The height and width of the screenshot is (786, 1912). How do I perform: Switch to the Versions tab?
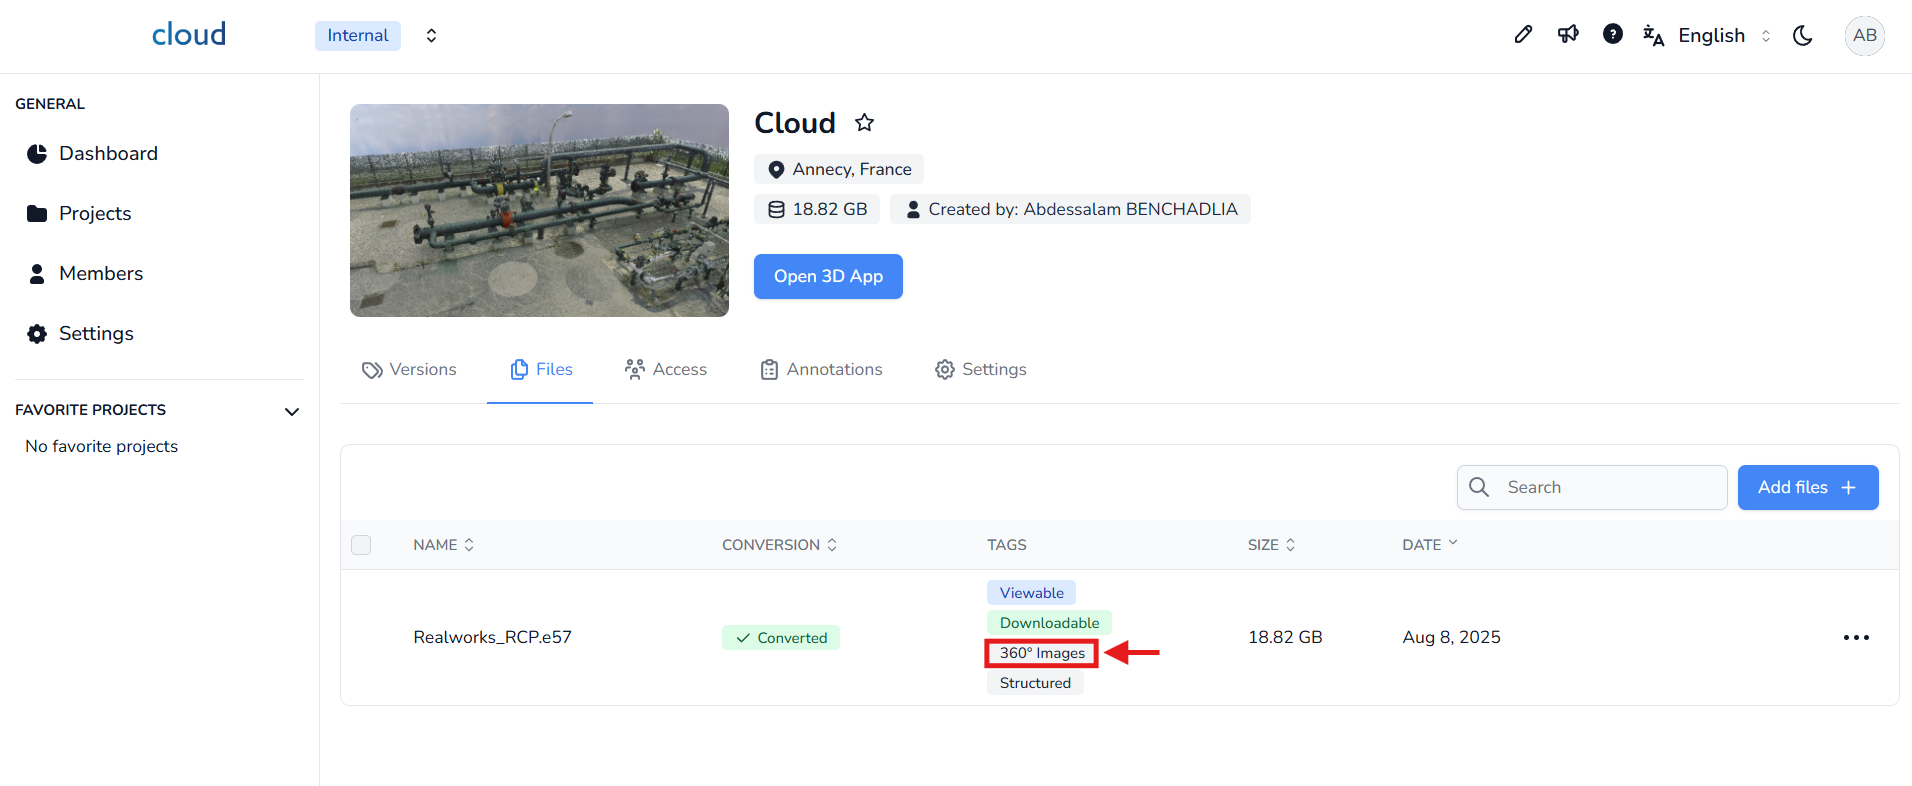[409, 370]
